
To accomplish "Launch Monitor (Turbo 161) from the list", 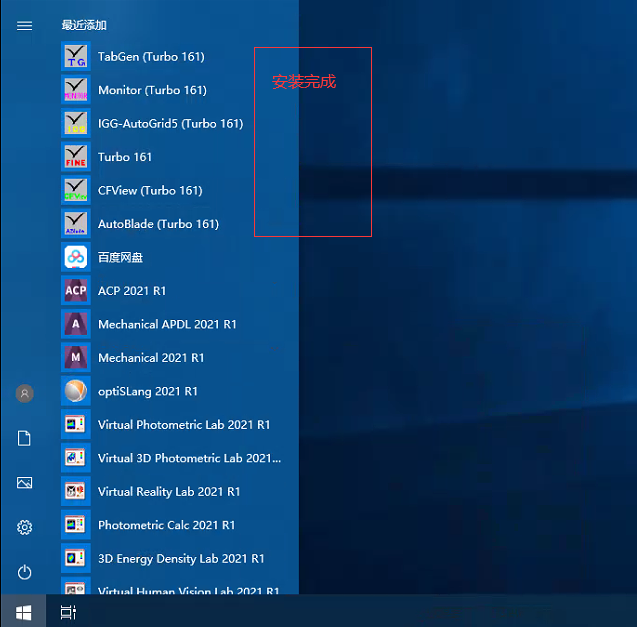I will (76, 90).
